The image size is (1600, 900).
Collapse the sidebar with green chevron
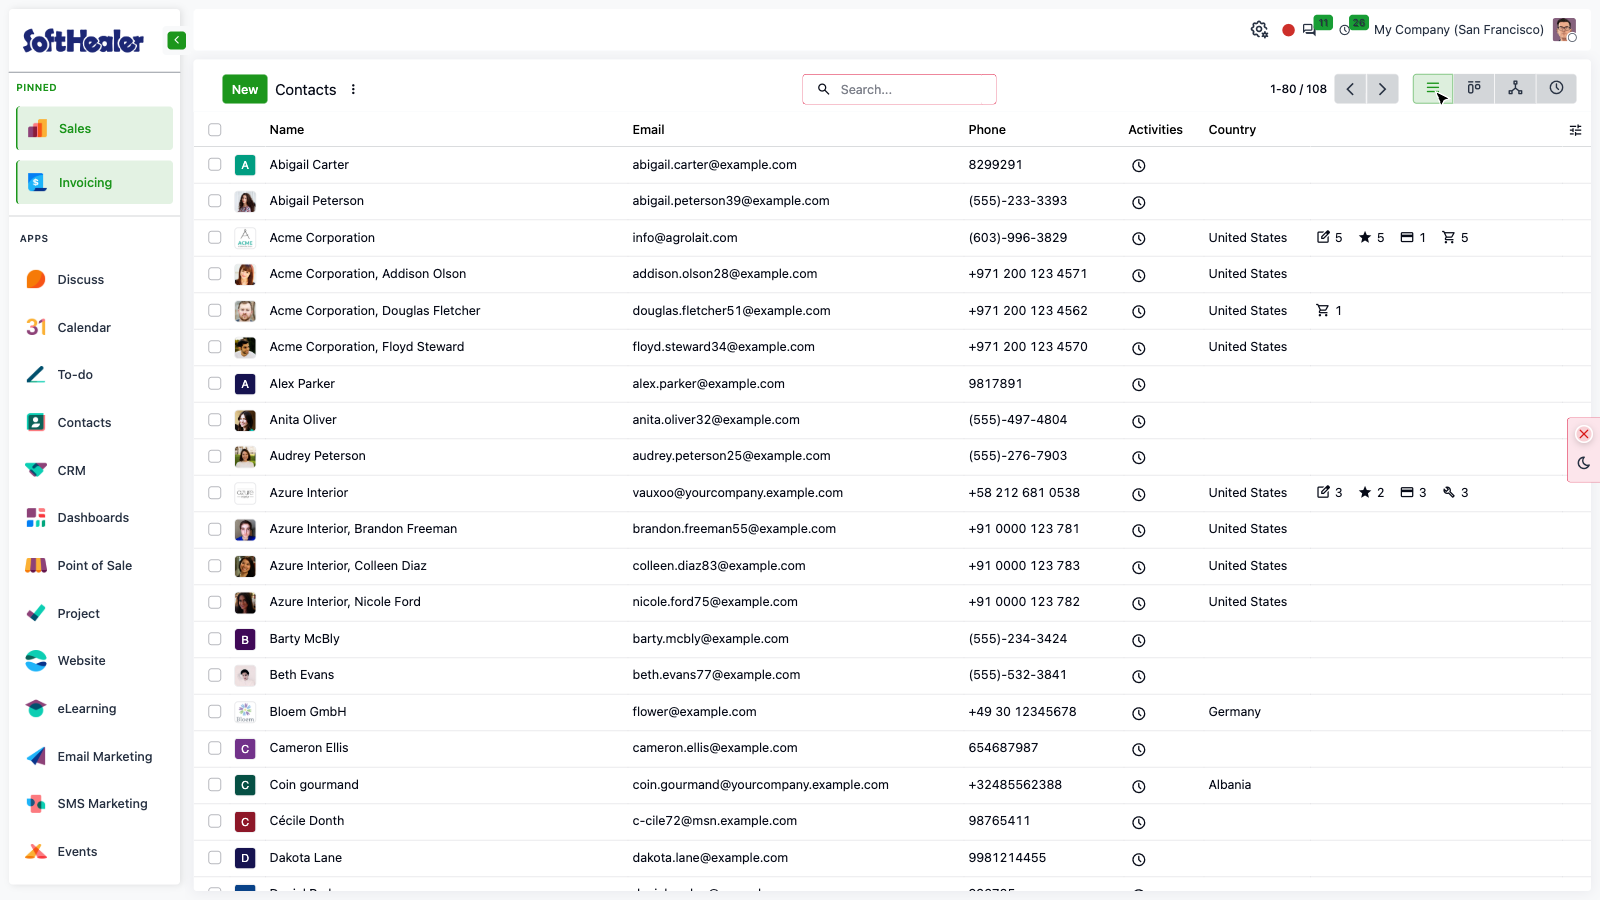point(176,40)
